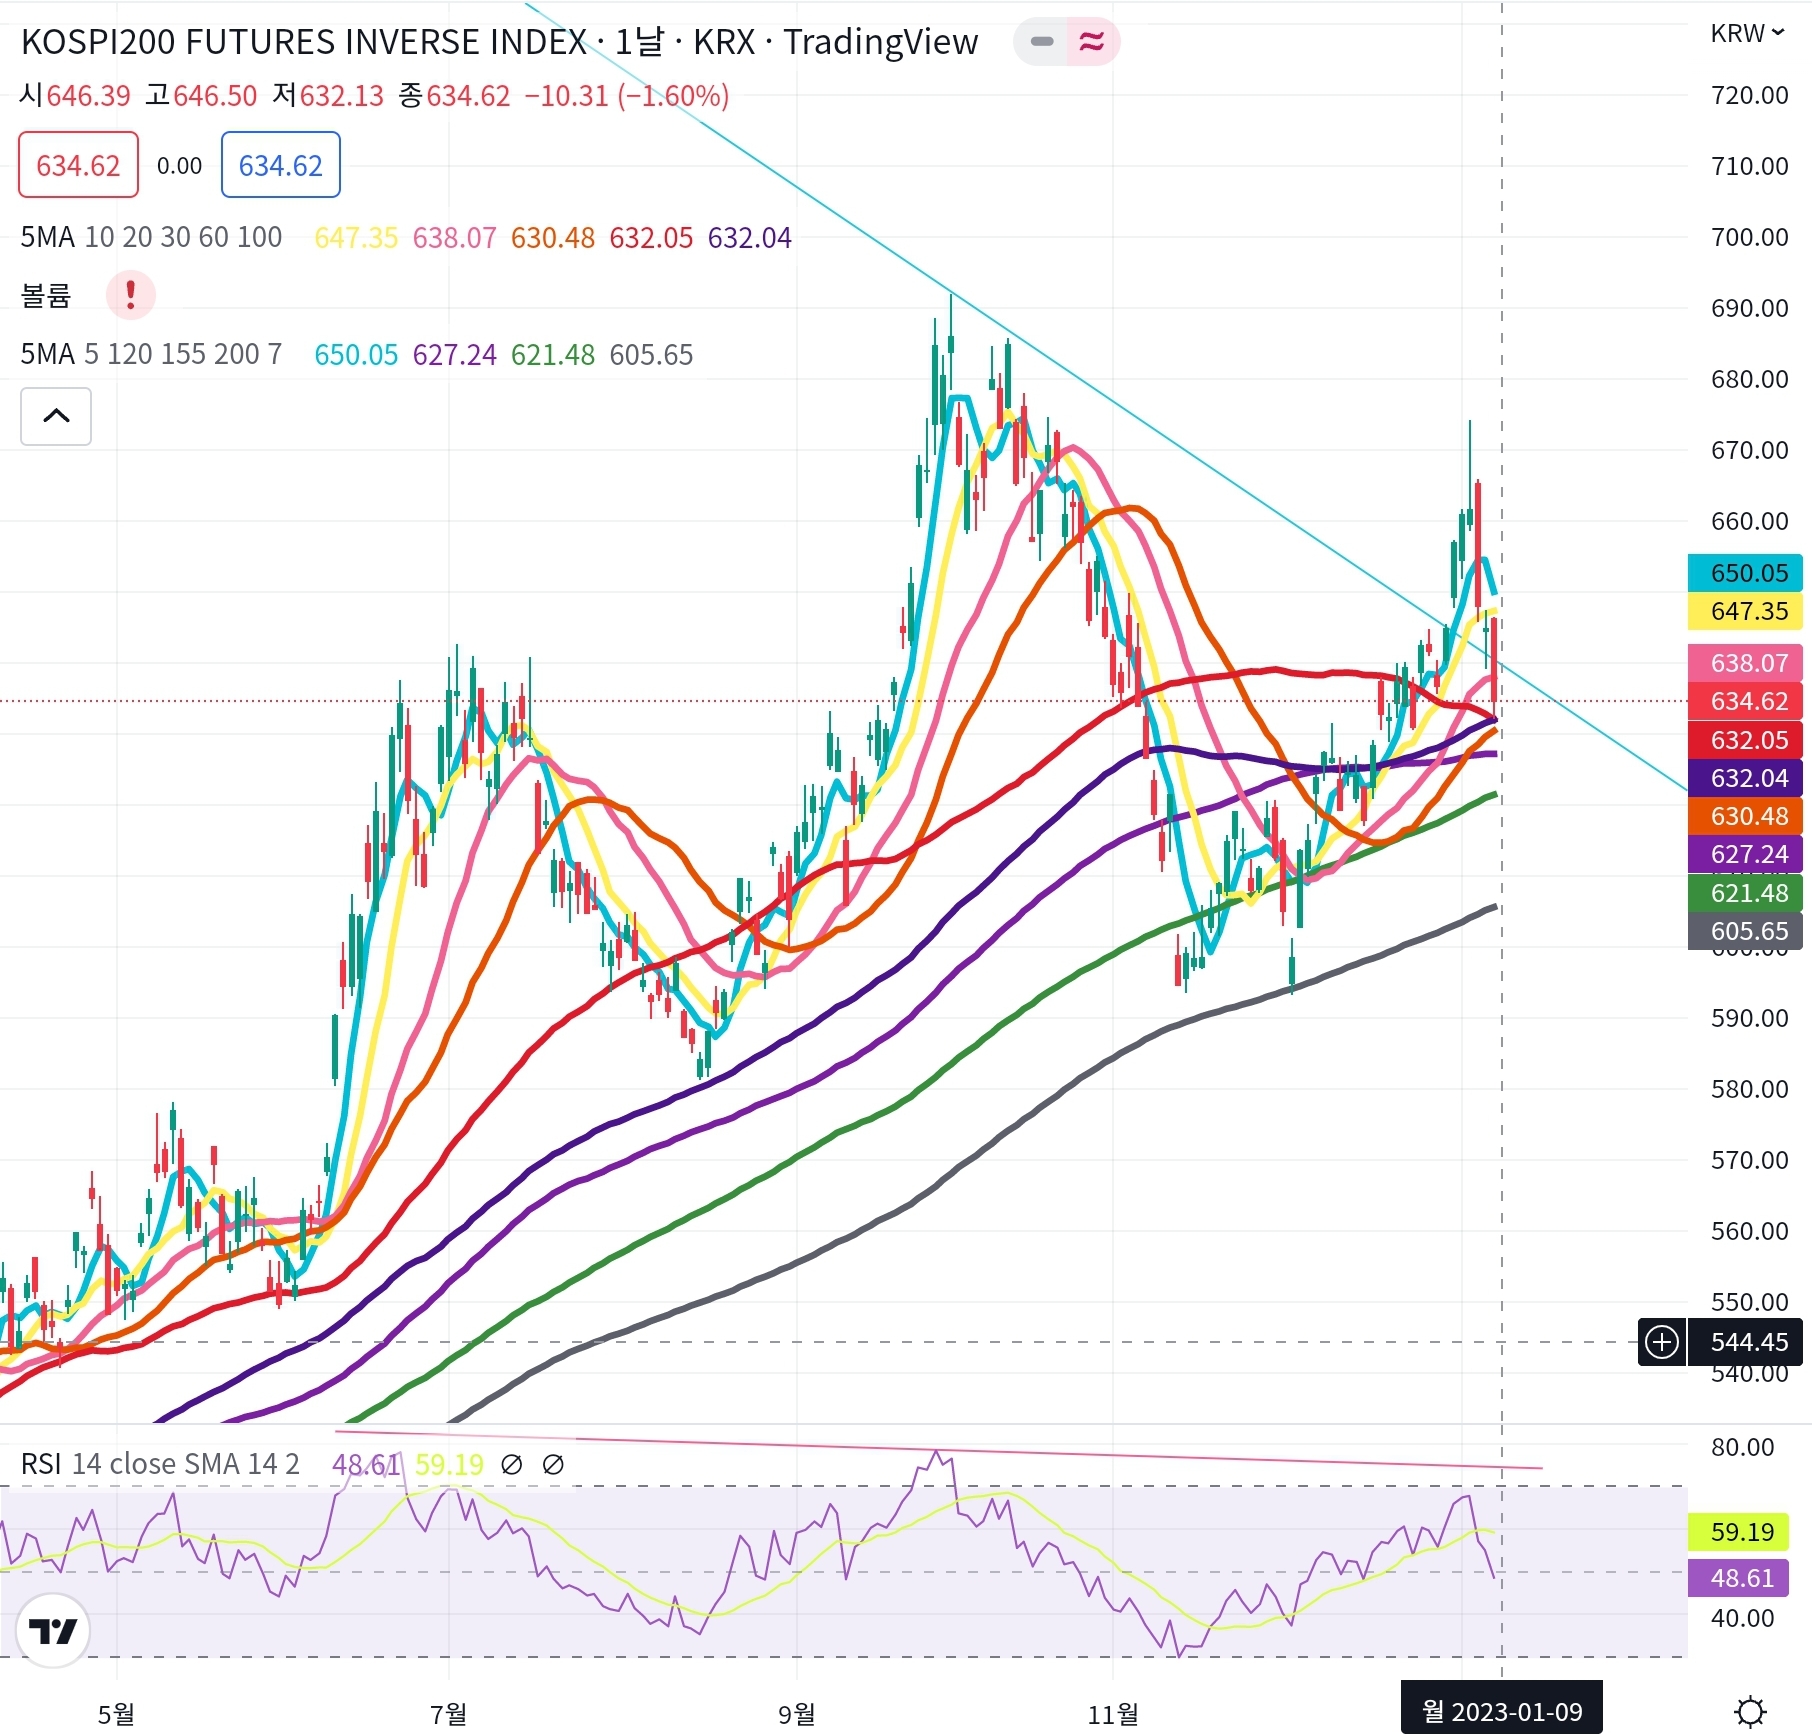1812x1734 pixels.
Task: Click the 720.00 price scale label
Action: point(1749,95)
